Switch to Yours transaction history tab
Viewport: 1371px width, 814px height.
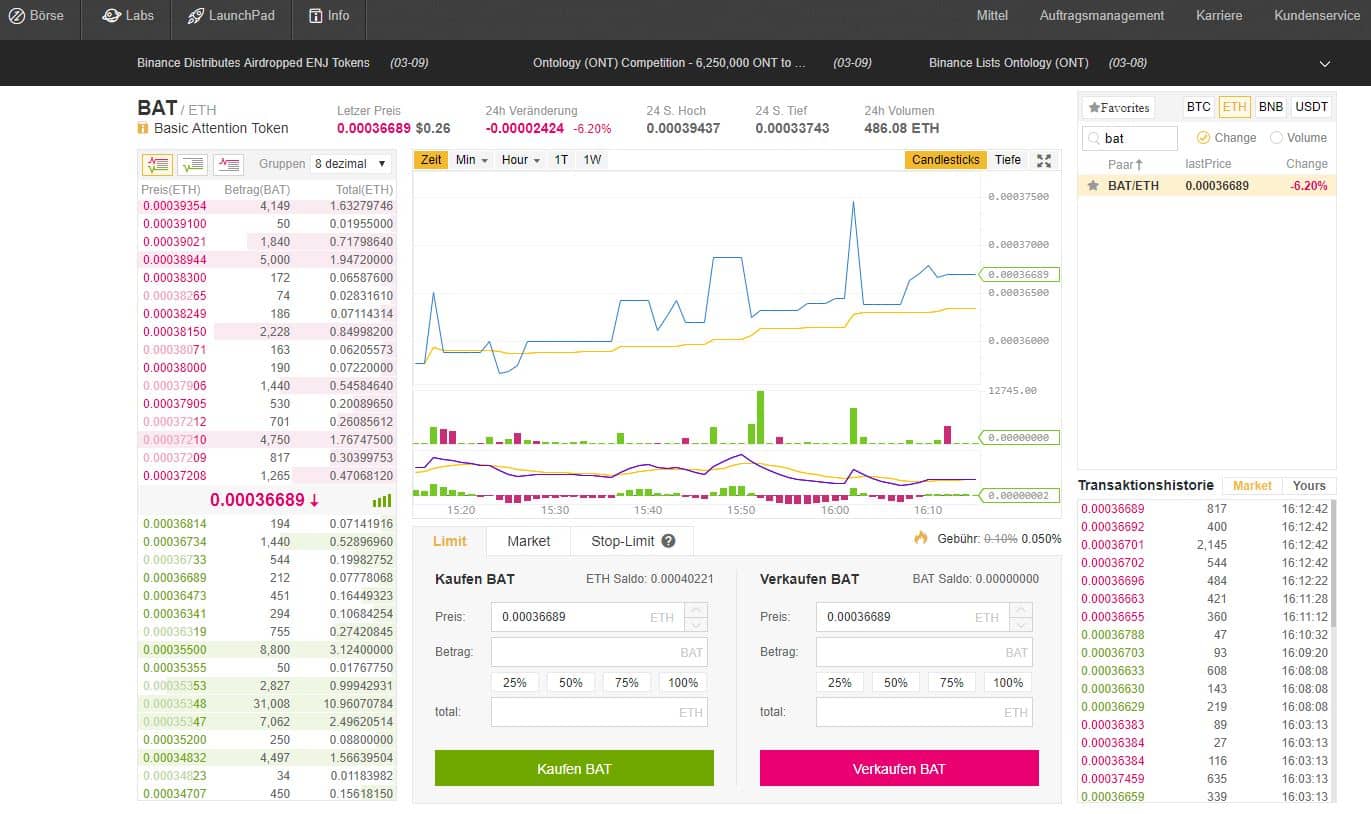(x=1308, y=485)
